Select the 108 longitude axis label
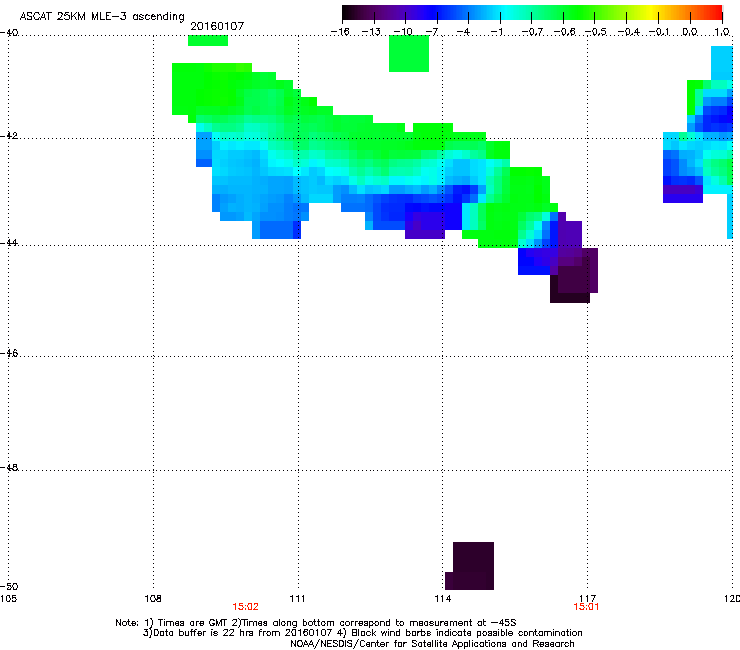Image resolution: width=740 pixels, height=650 pixels. (153, 599)
